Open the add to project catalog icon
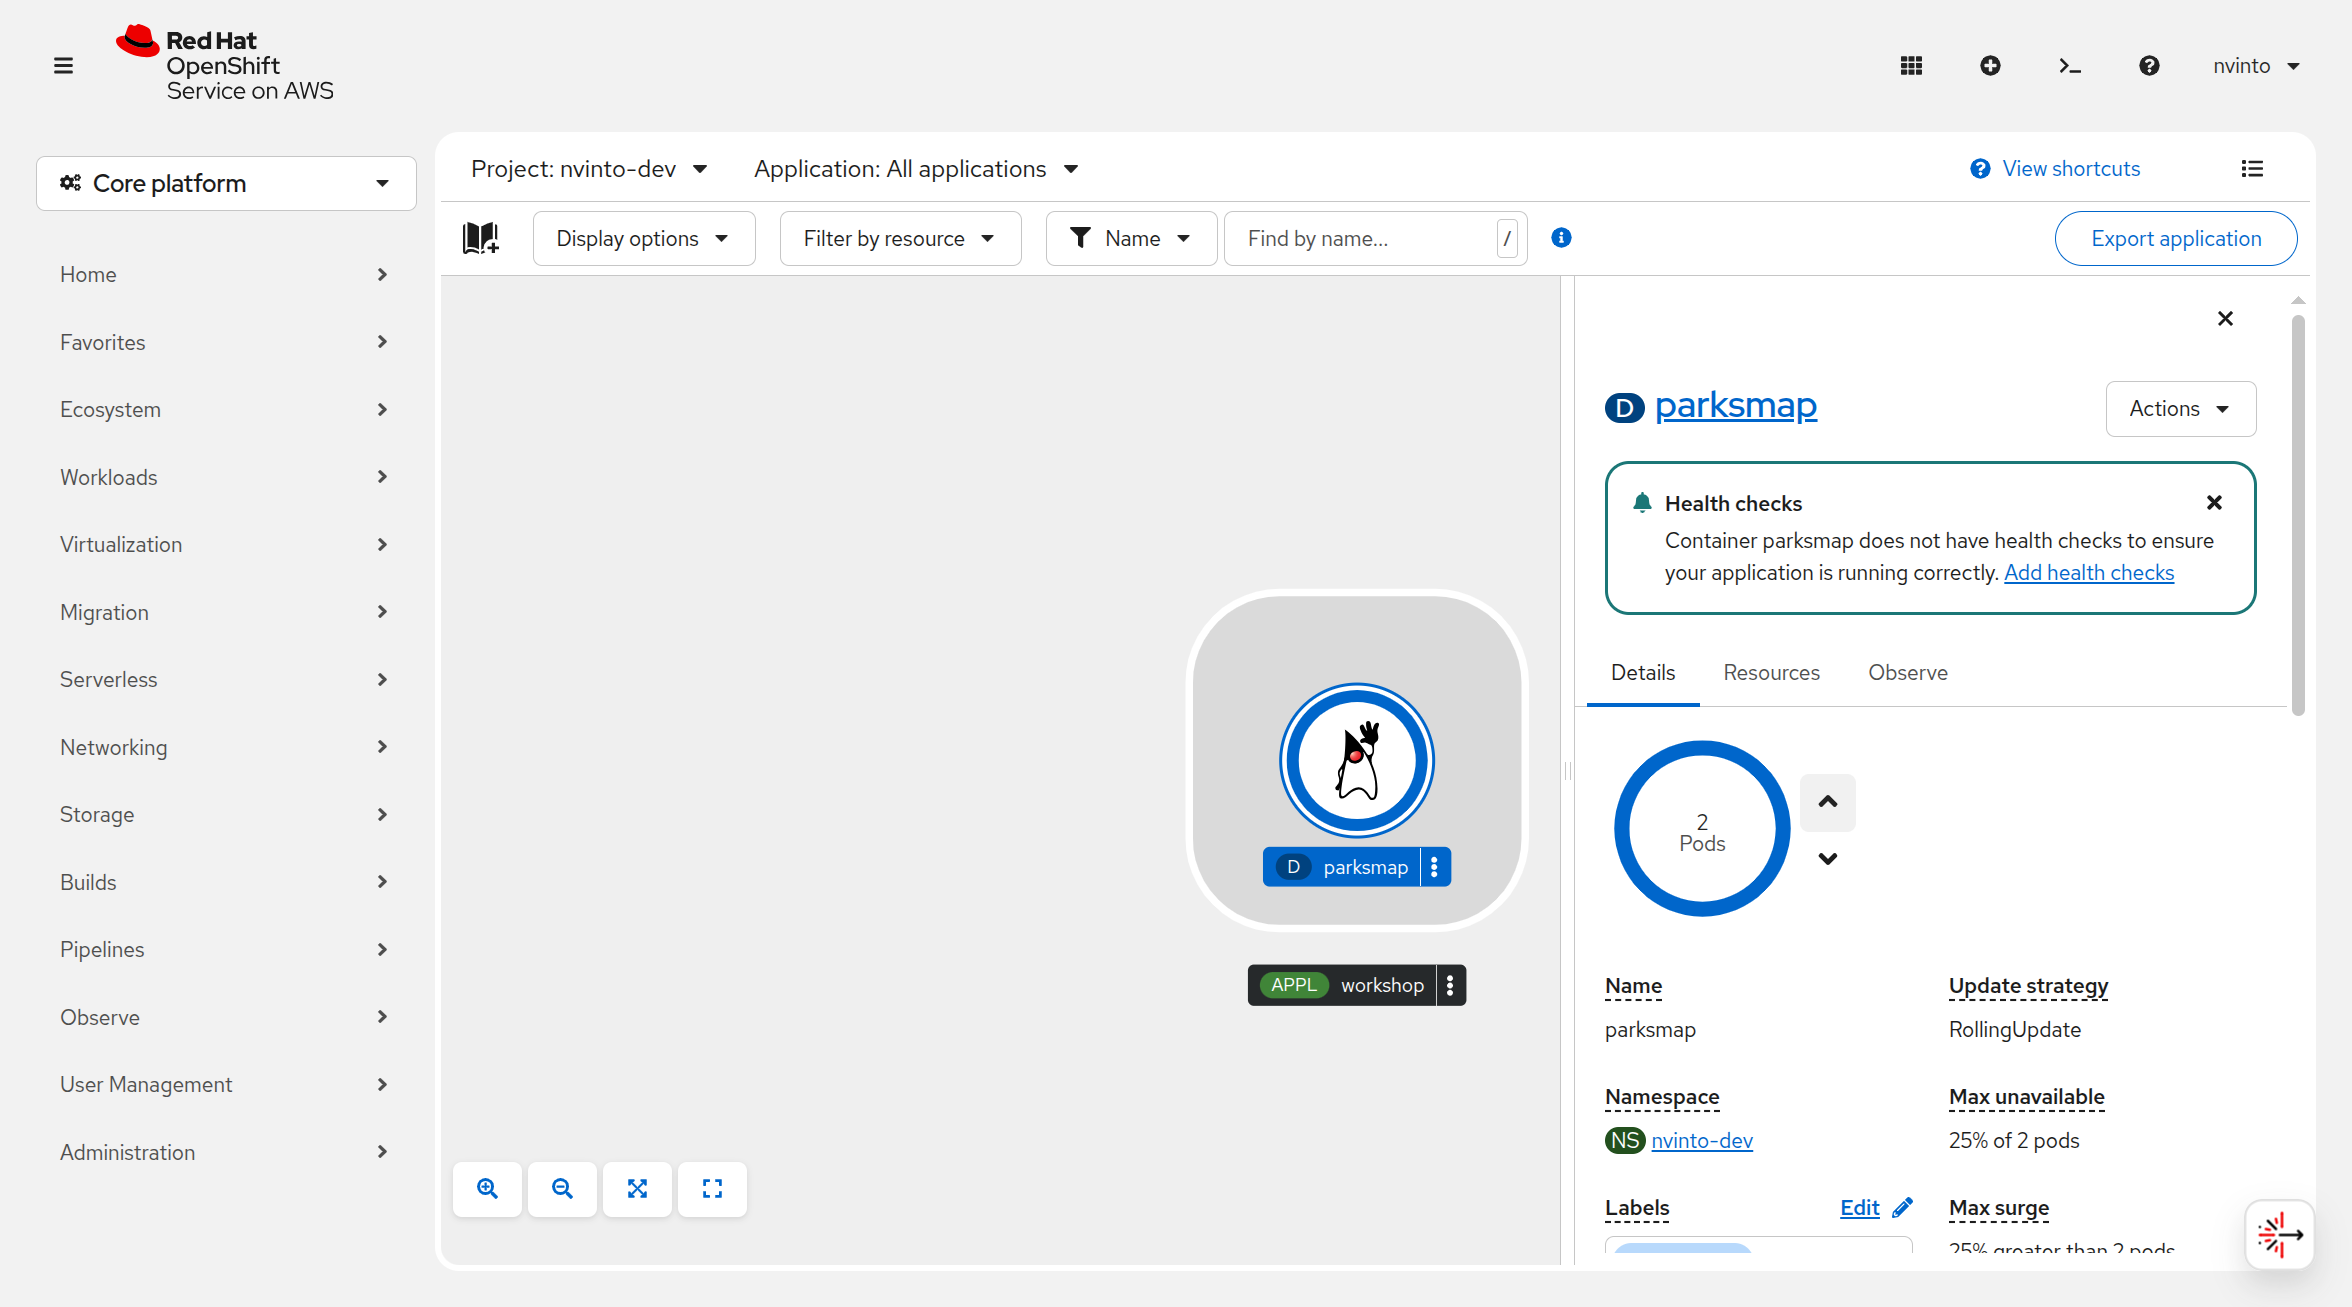This screenshot has width=2352, height=1307. click(481, 238)
